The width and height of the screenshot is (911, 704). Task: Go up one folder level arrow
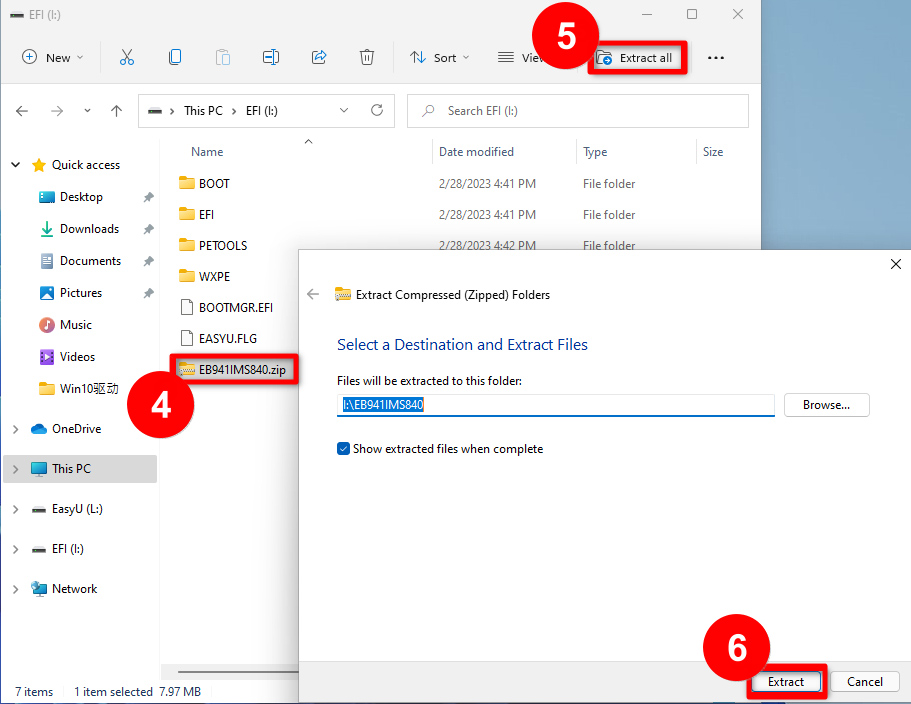pos(117,111)
